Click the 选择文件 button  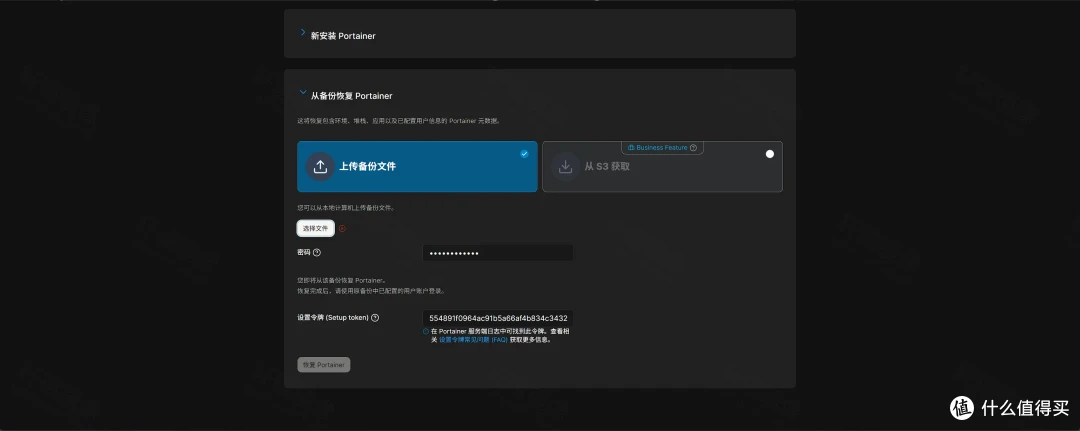[315, 228]
